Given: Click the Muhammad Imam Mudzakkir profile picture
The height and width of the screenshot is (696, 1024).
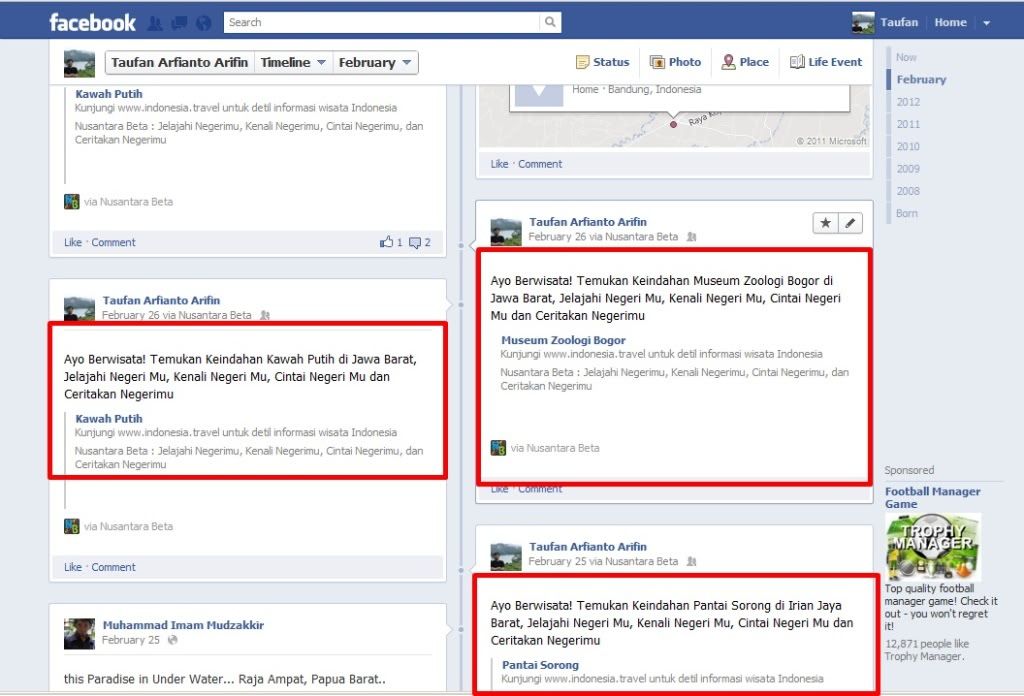Looking at the screenshot, I should coord(79,634).
